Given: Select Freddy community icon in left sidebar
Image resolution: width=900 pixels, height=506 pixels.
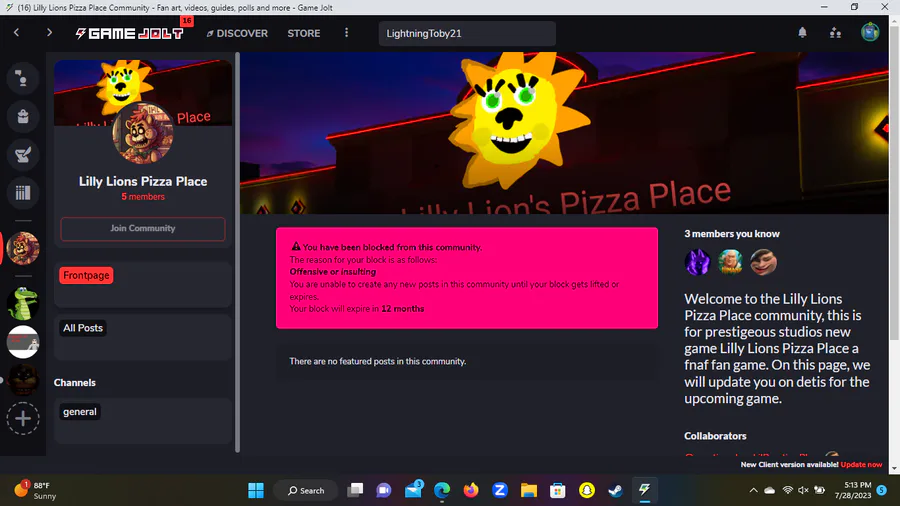Looking at the screenshot, I should 23,248.
